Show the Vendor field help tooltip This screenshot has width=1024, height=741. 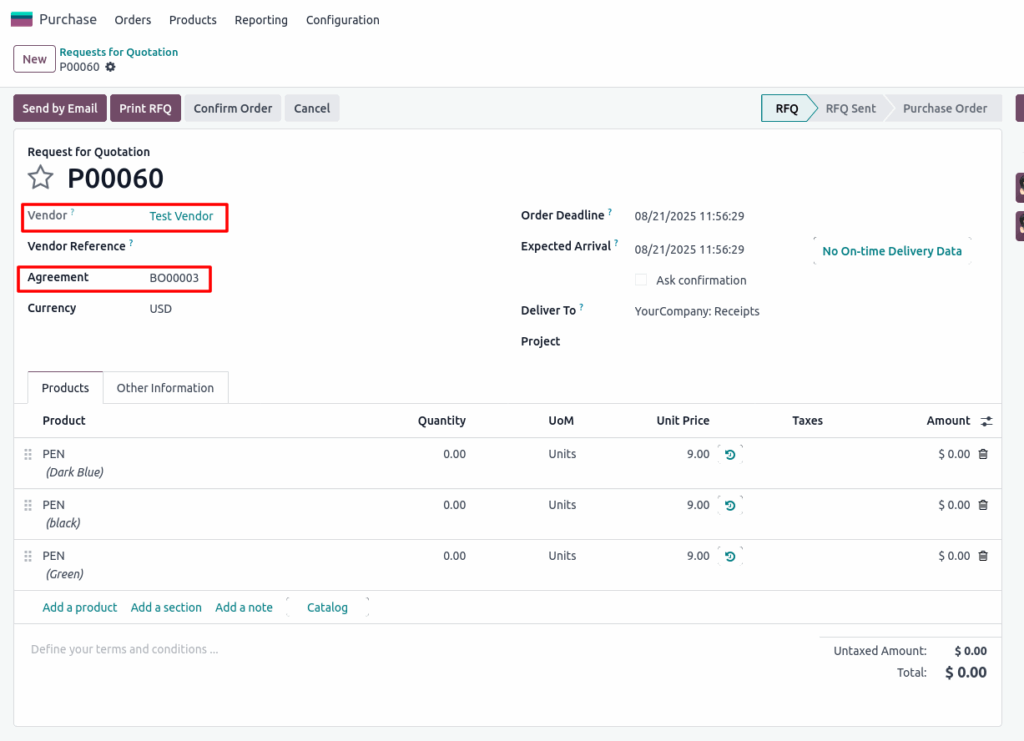coord(72,212)
